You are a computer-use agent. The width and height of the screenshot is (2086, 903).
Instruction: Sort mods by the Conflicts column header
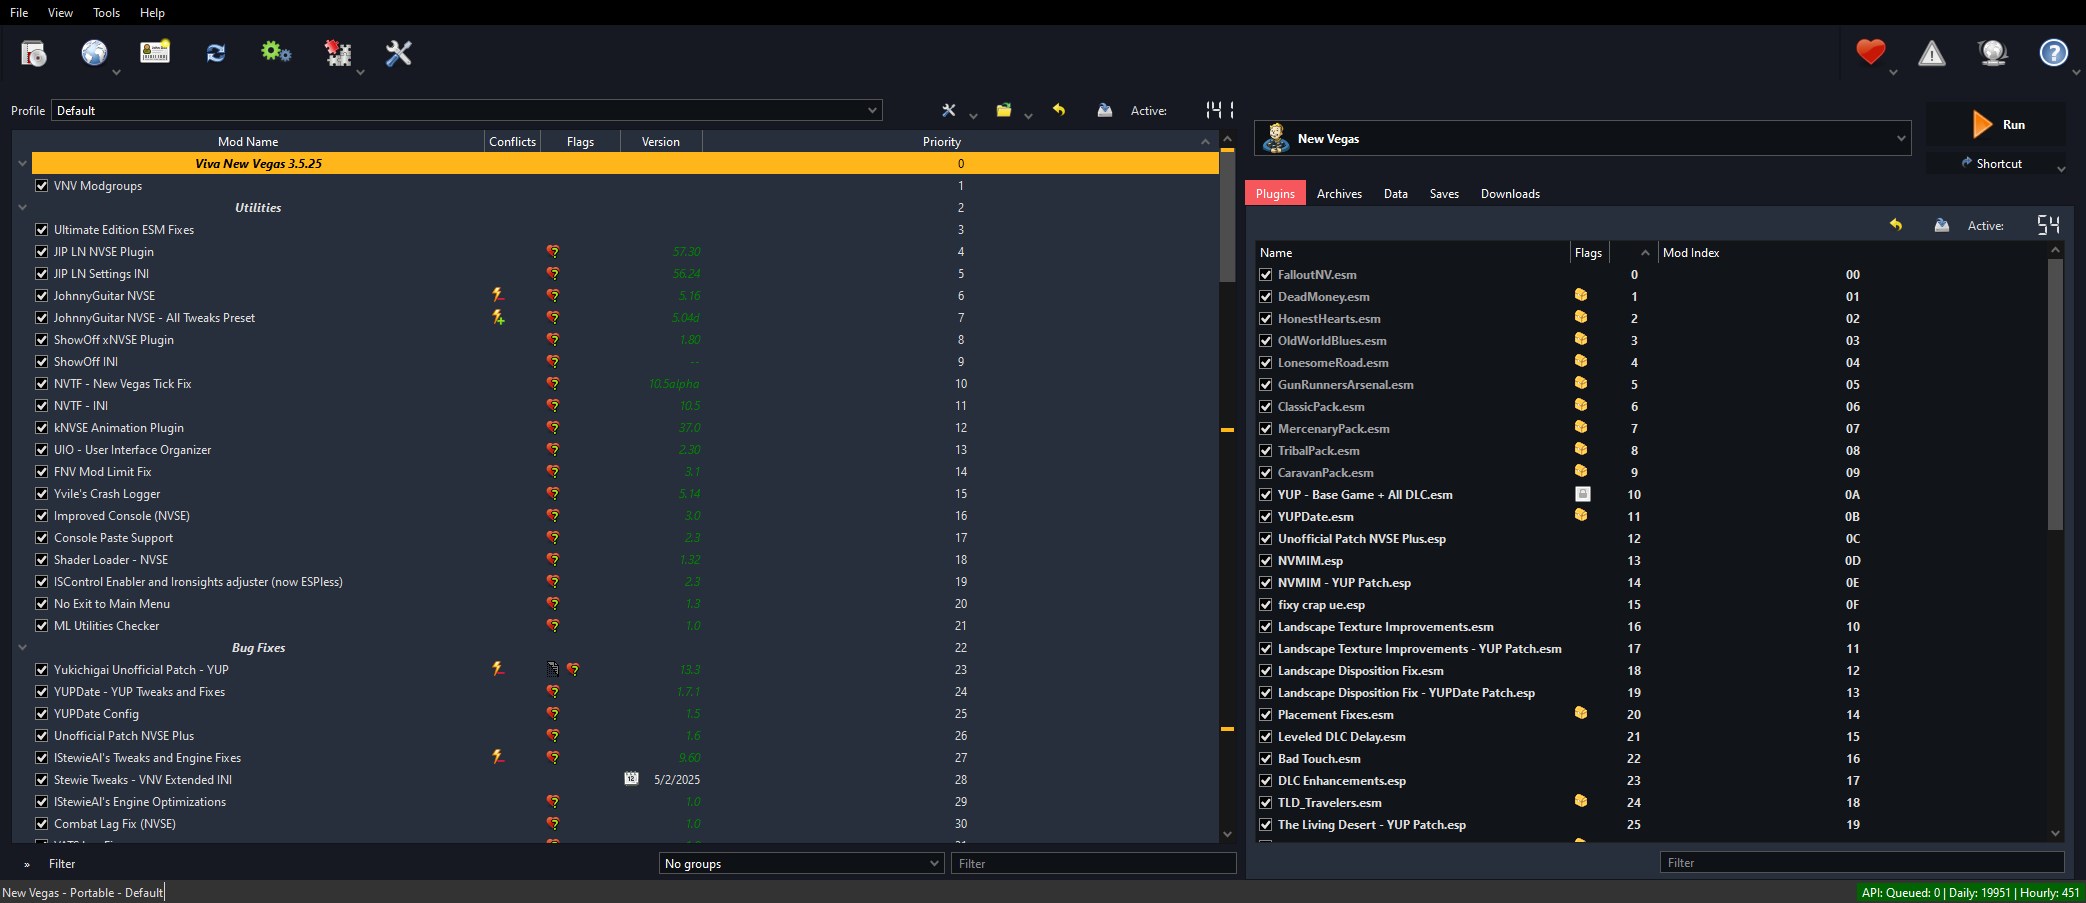point(512,142)
